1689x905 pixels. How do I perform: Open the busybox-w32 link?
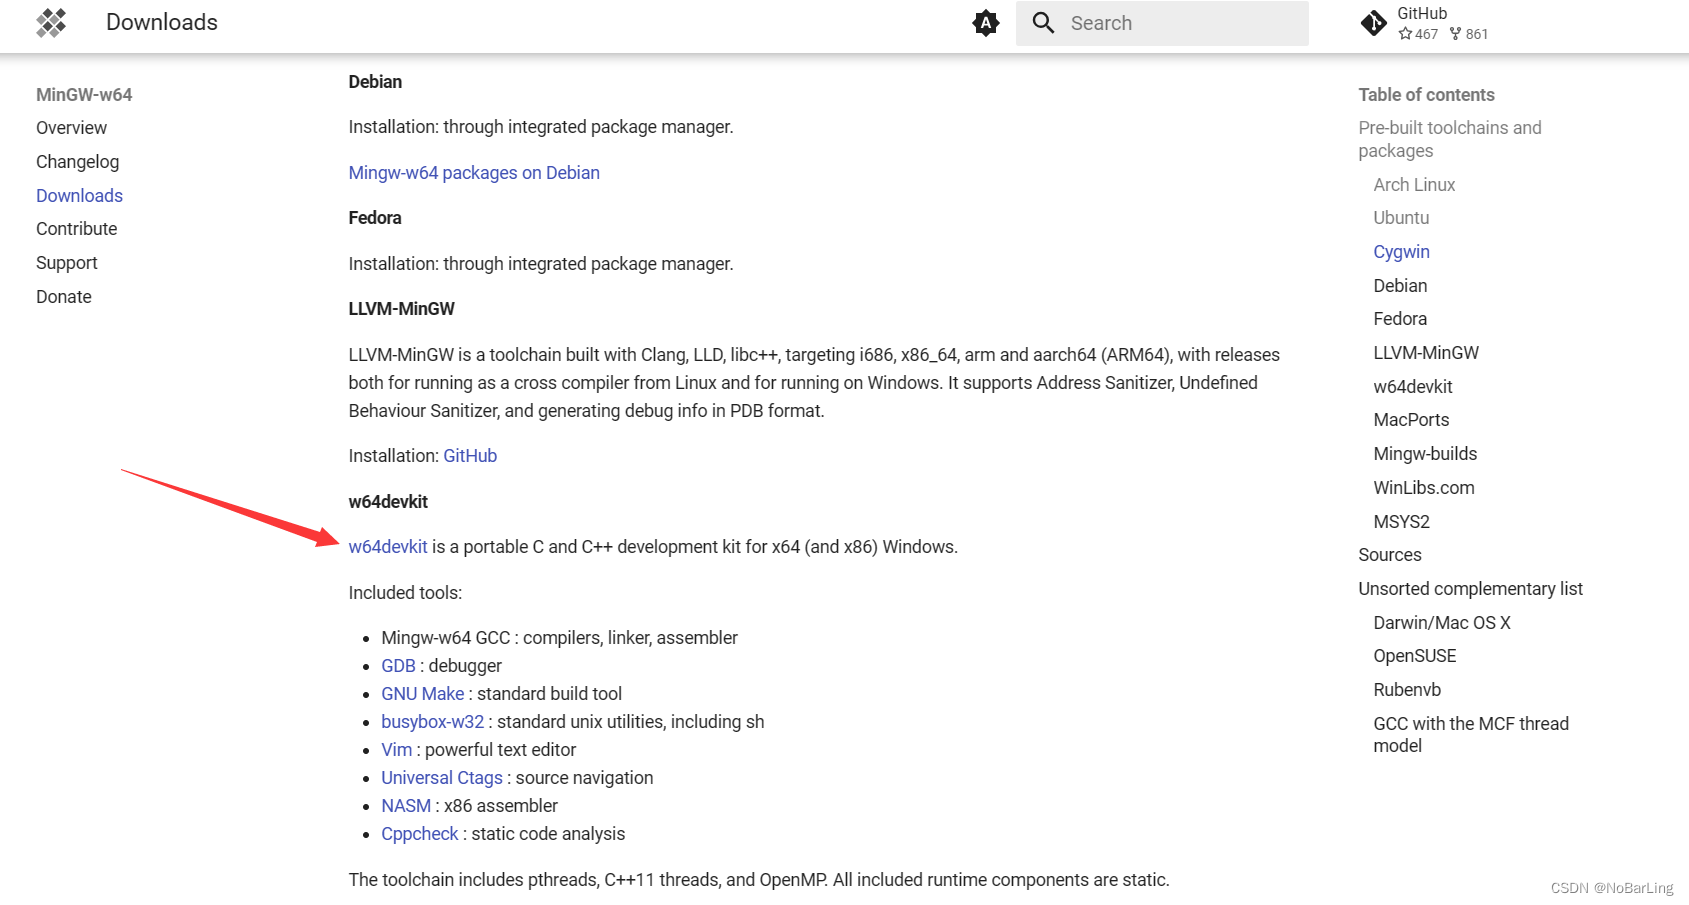click(432, 722)
